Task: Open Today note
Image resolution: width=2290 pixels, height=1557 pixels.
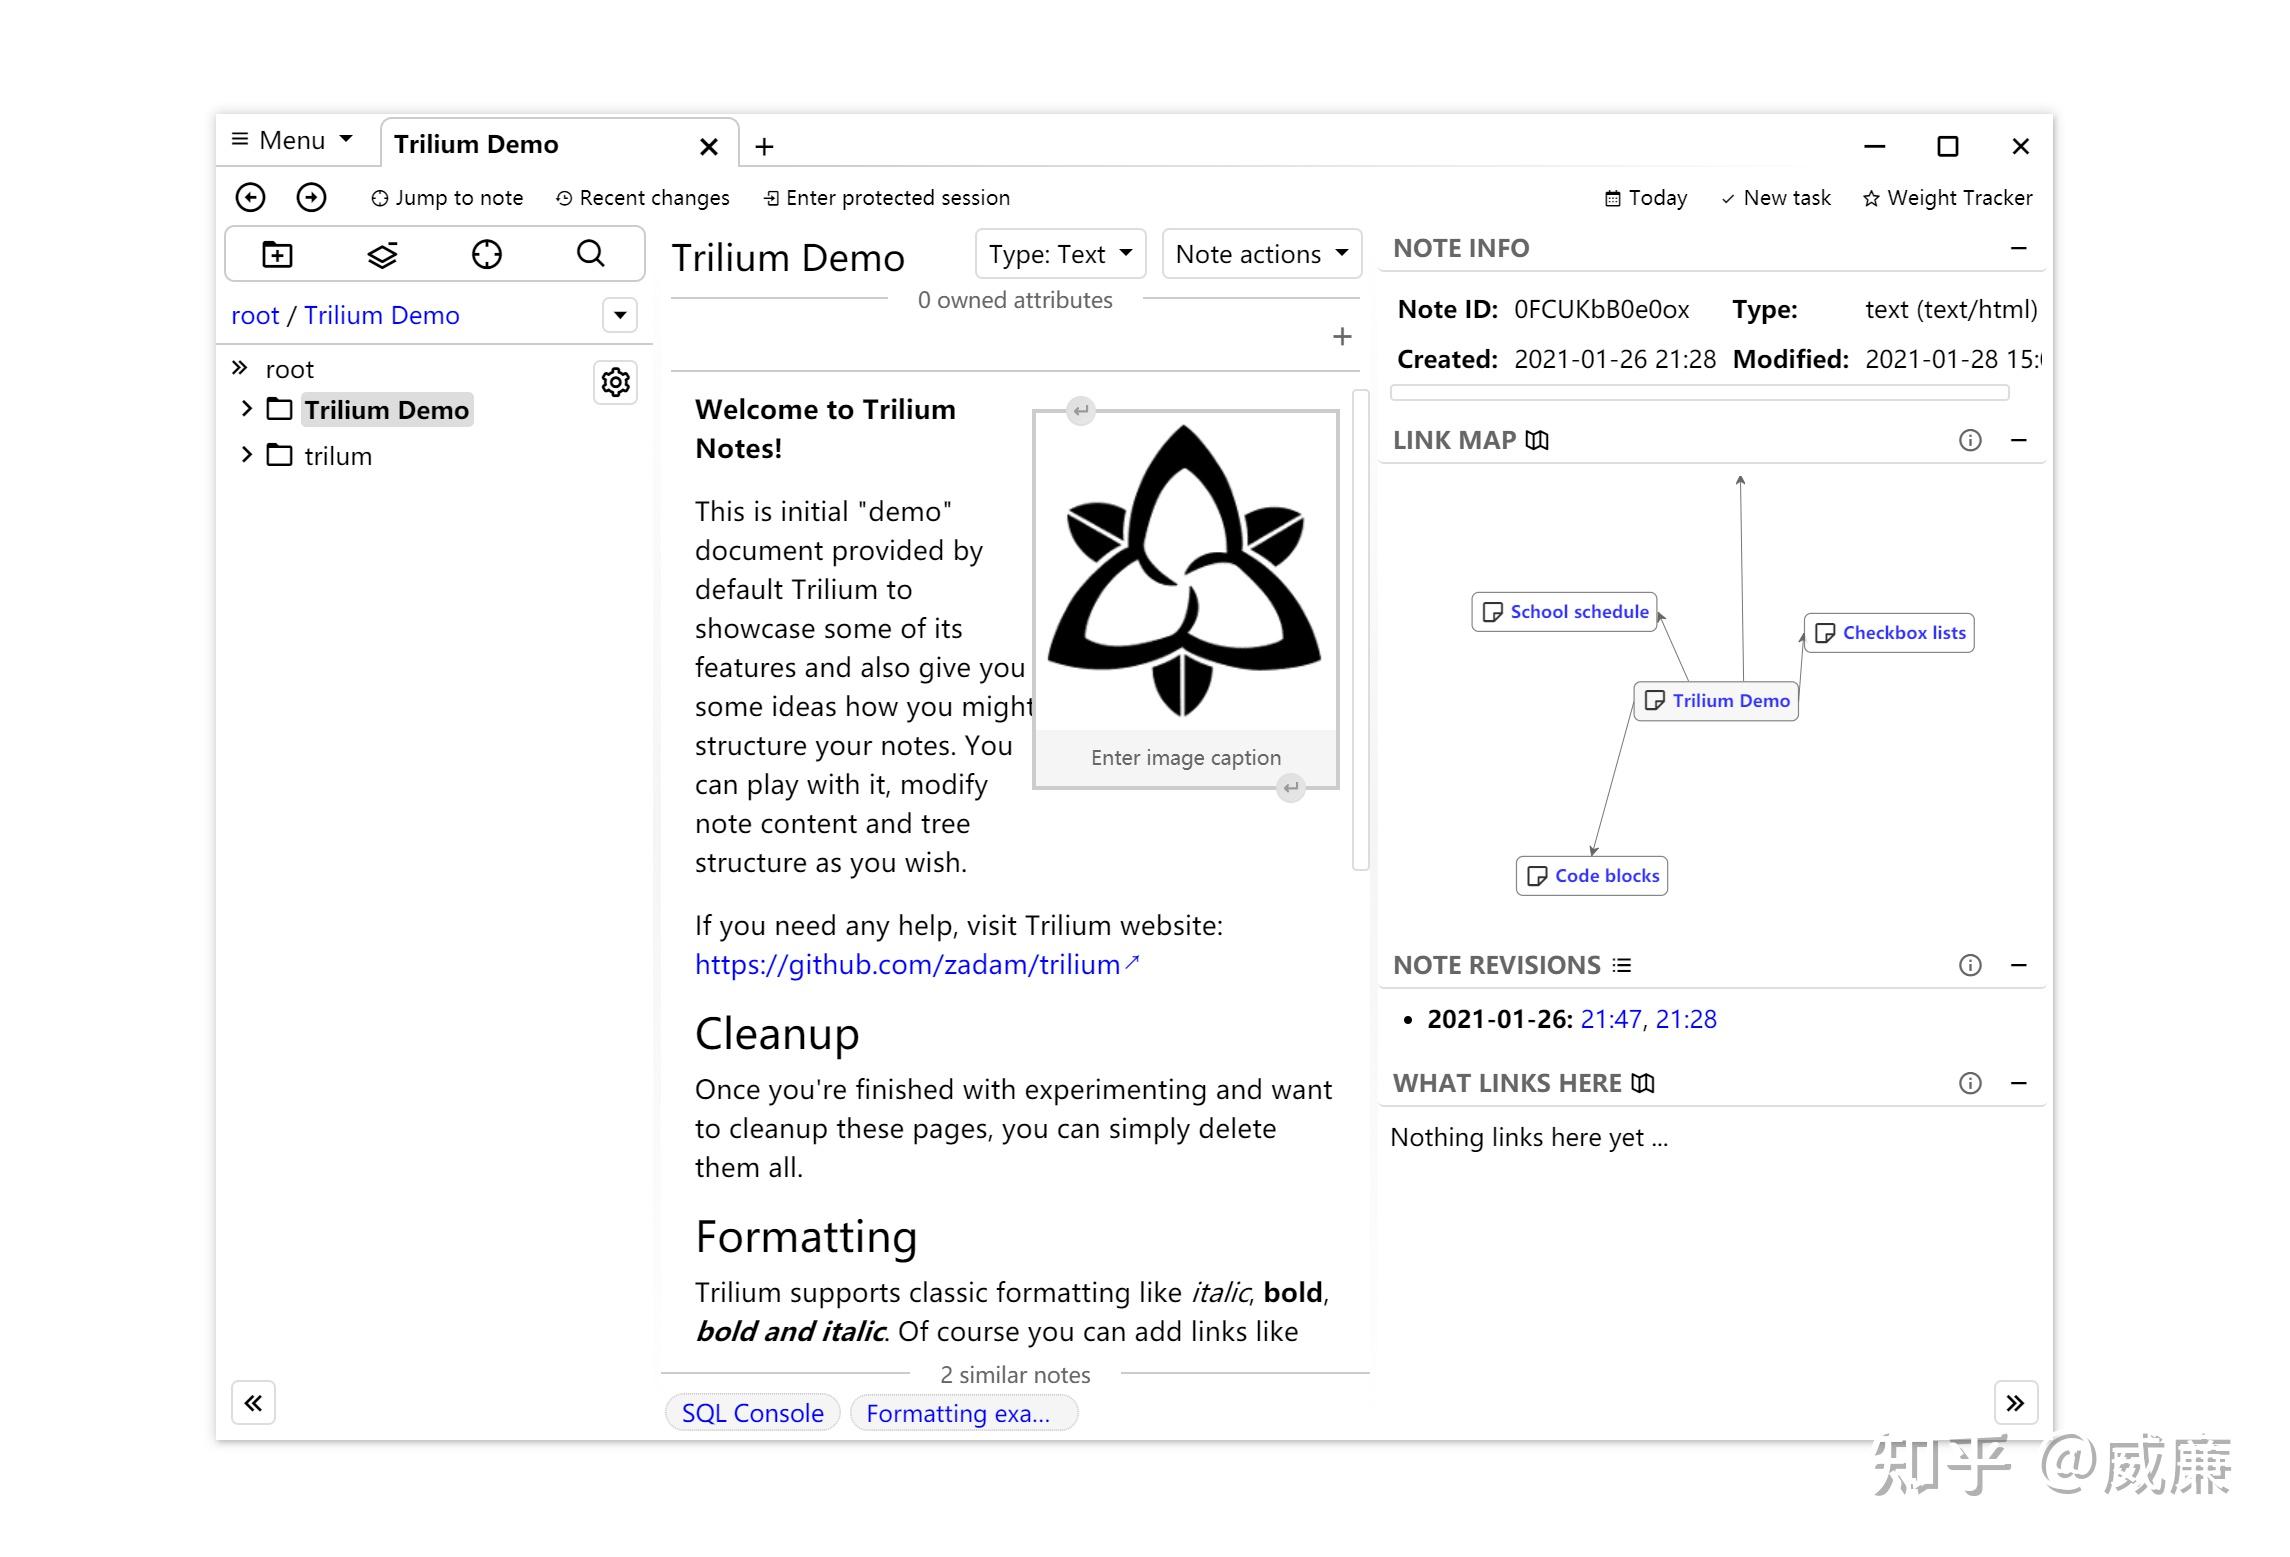Action: click(1646, 198)
